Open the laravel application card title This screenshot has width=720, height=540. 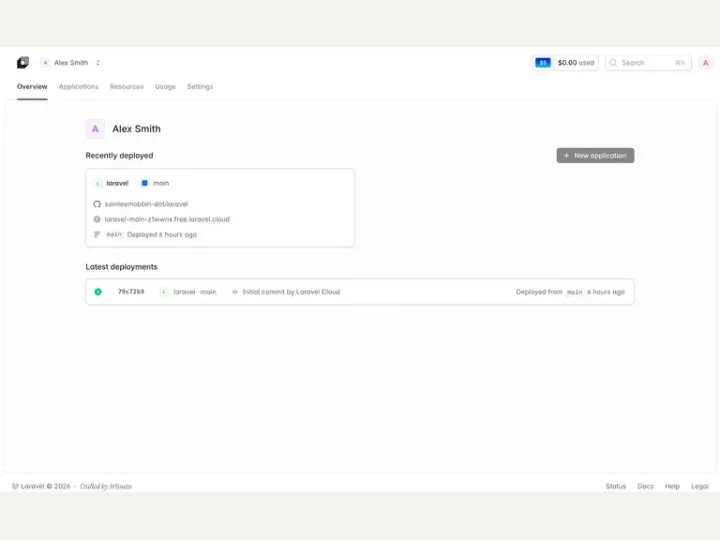(x=118, y=183)
